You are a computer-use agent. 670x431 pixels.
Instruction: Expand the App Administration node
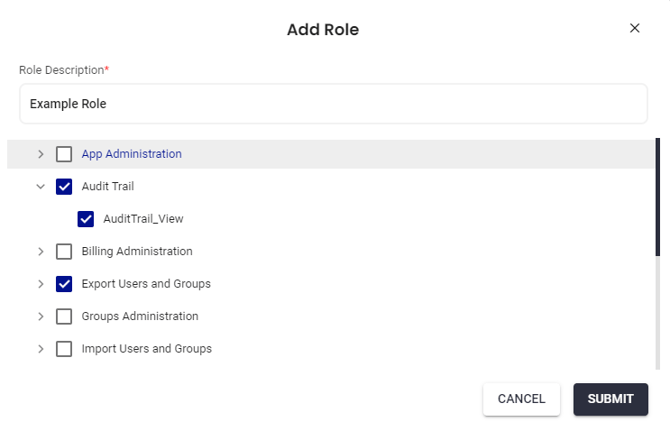point(41,154)
